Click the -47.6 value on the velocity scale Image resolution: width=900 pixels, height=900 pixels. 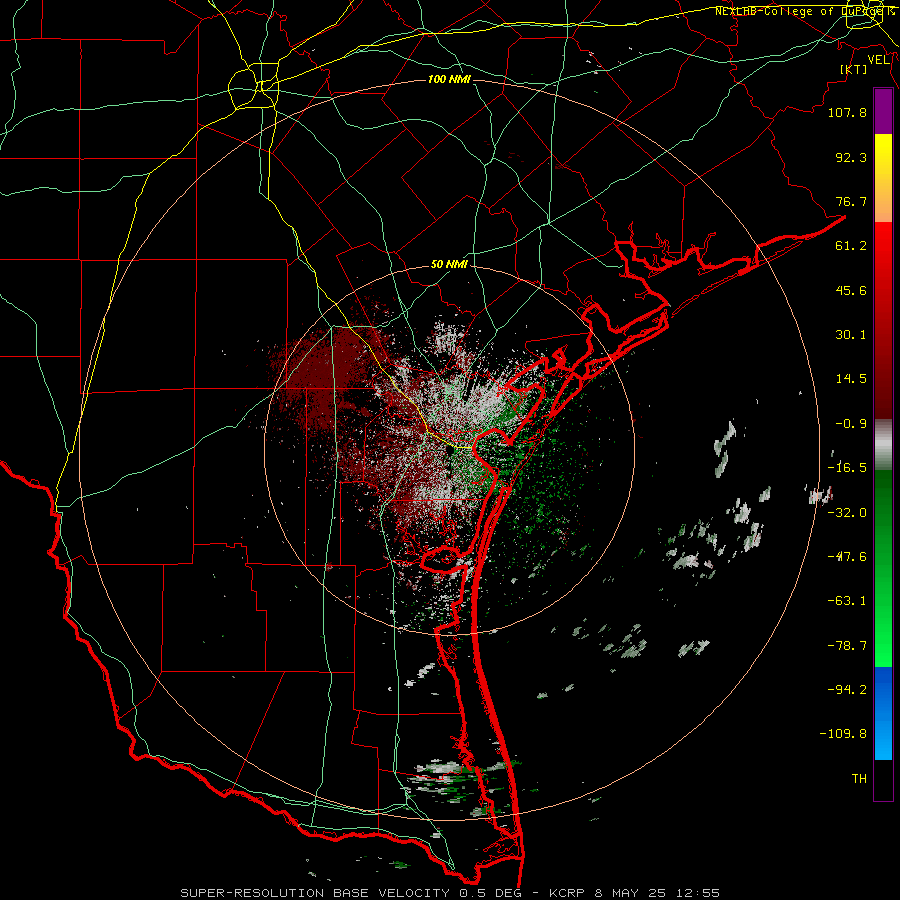click(x=847, y=557)
